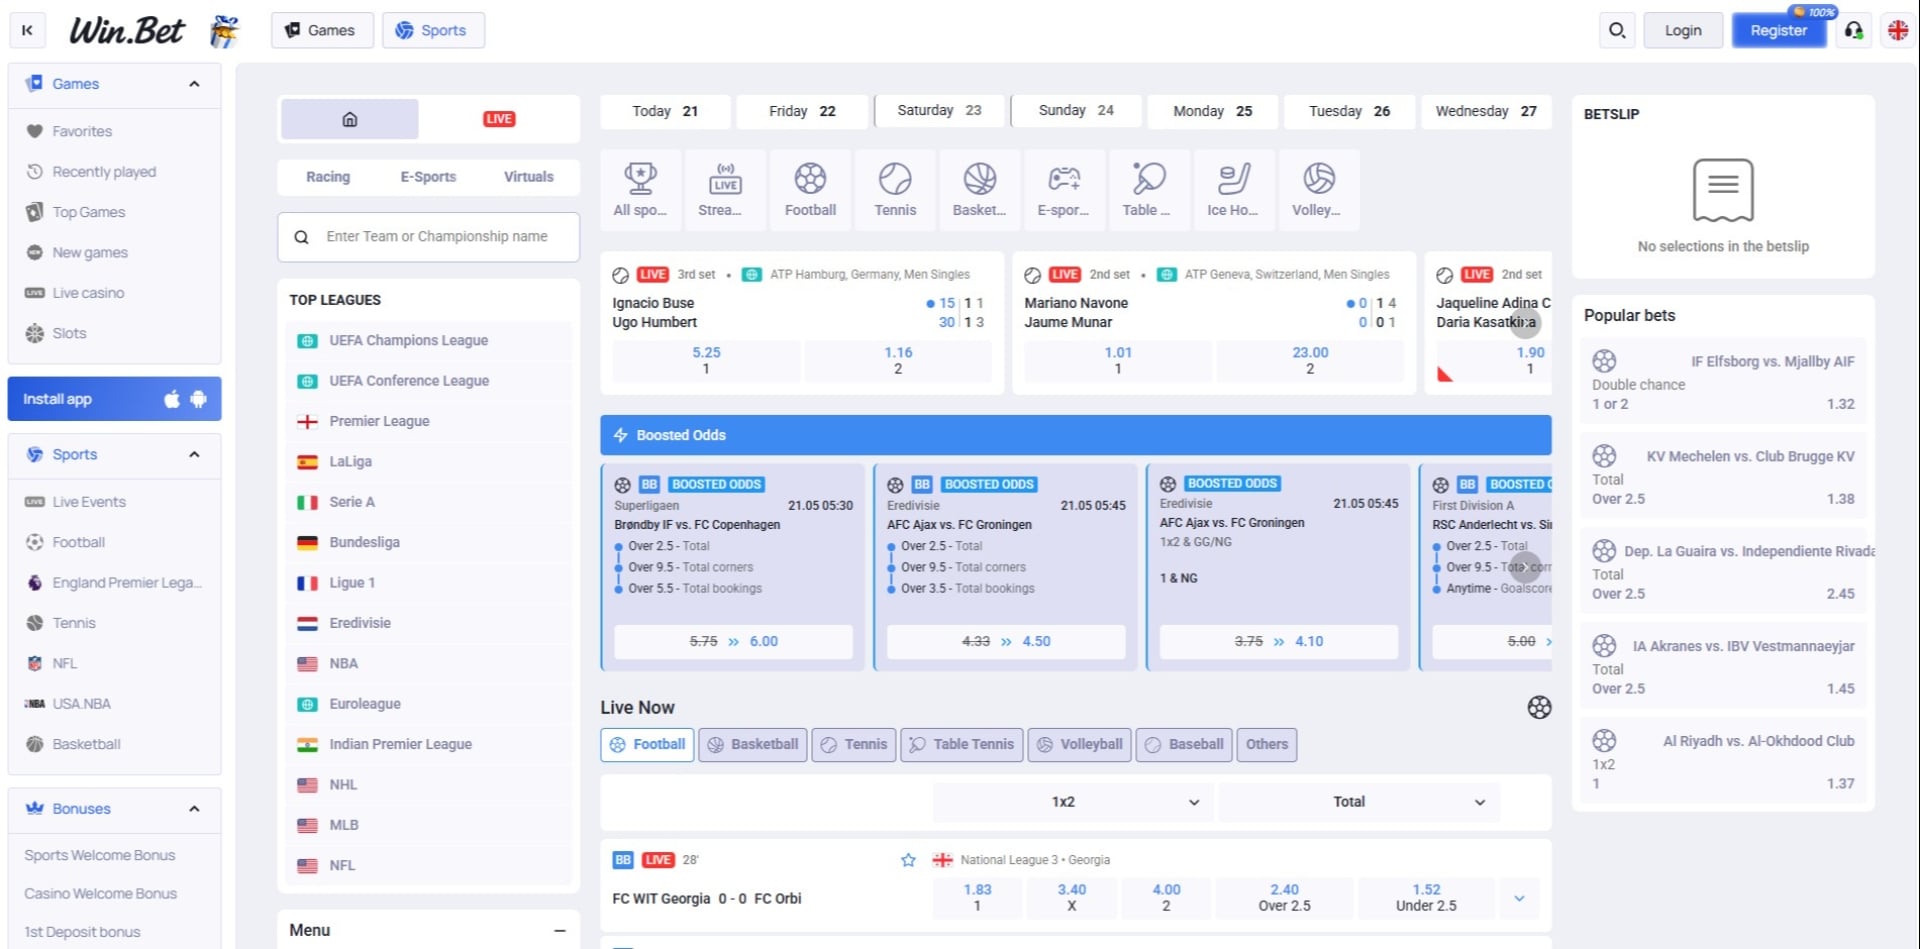Screen dimensions: 1920x949
Task: Select Today 21 date tab
Action: (x=665, y=111)
